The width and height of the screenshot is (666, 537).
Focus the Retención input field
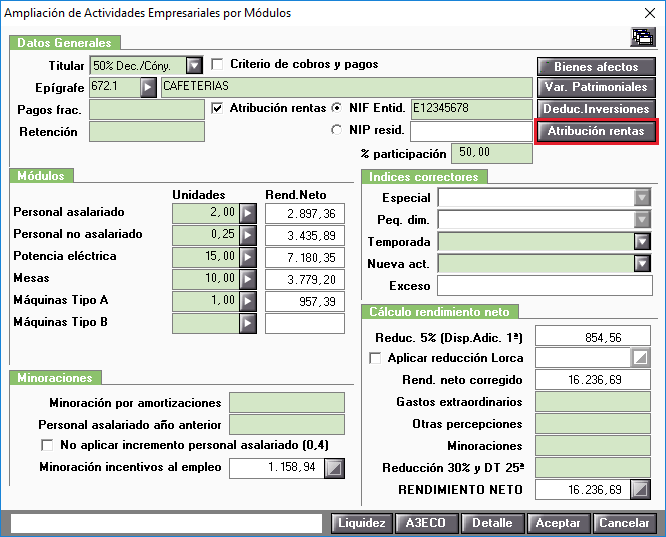coord(147,132)
